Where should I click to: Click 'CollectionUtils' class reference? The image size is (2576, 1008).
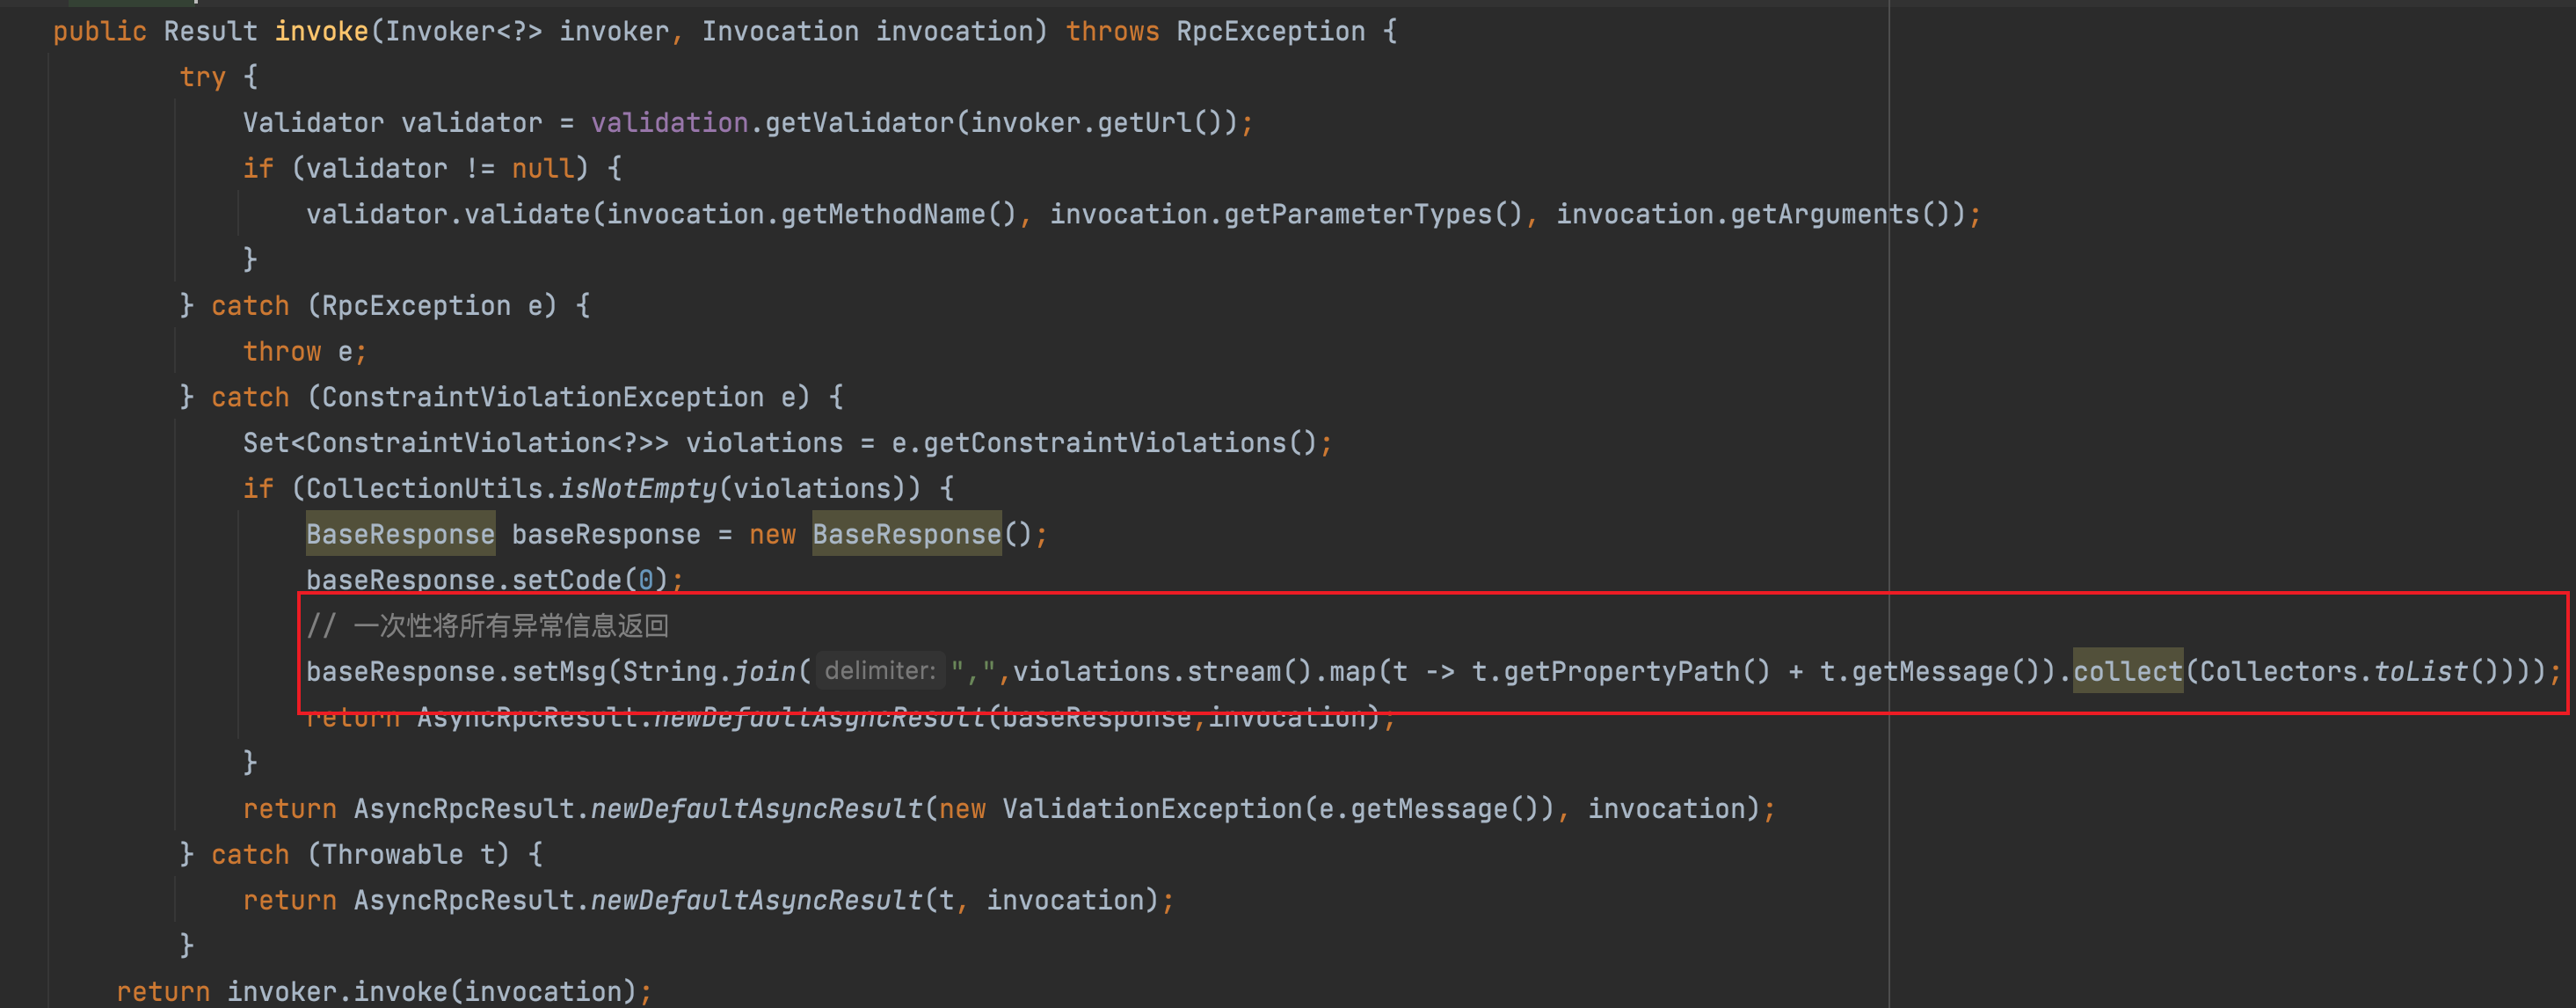coord(424,489)
